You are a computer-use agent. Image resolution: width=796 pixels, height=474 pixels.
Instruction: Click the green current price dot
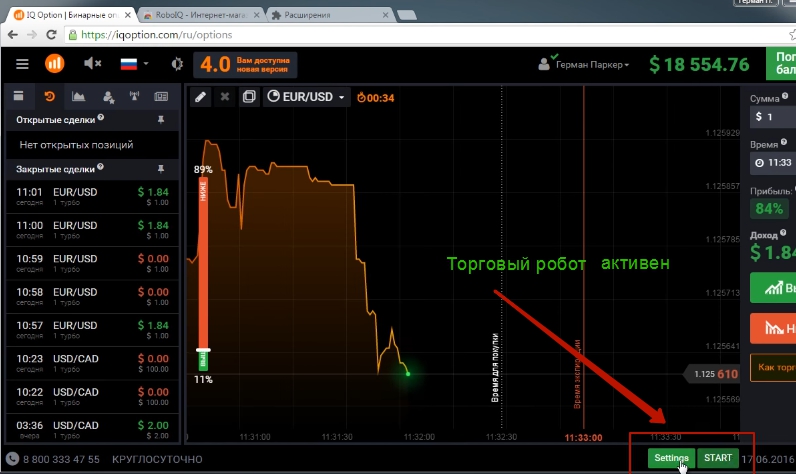(x=408, y=374)
